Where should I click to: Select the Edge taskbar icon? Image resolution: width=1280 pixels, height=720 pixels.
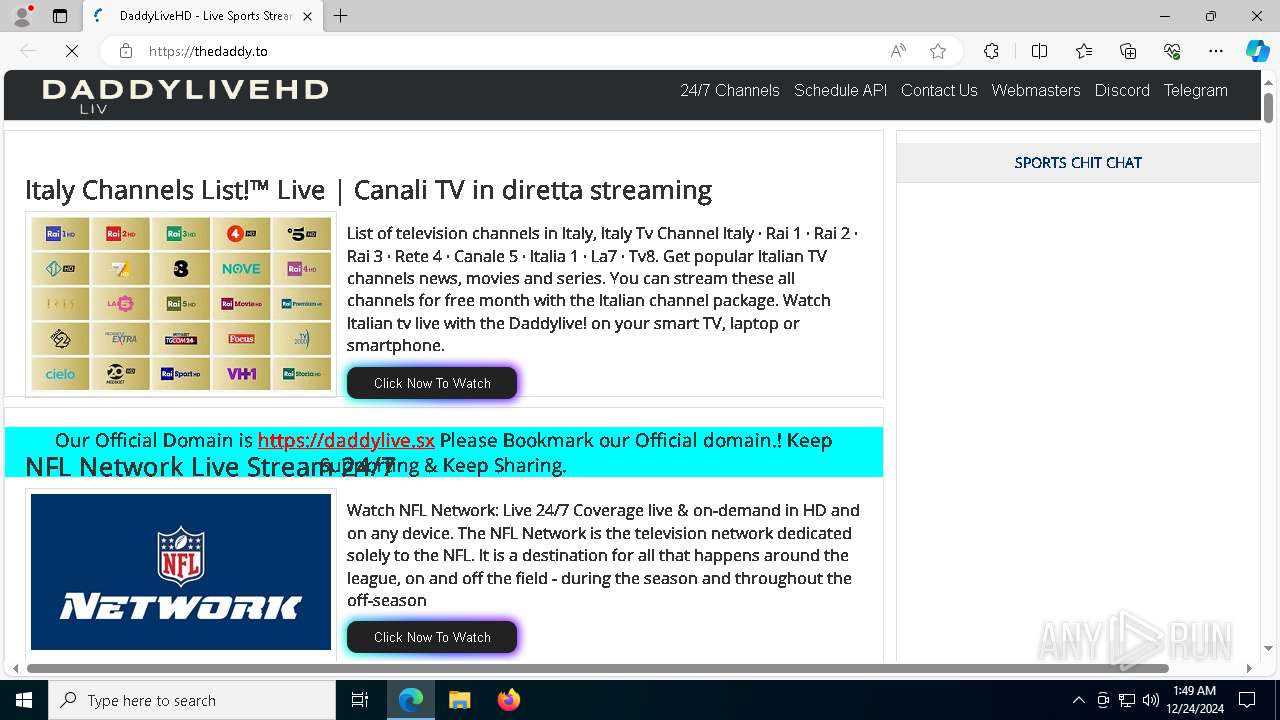411,700
